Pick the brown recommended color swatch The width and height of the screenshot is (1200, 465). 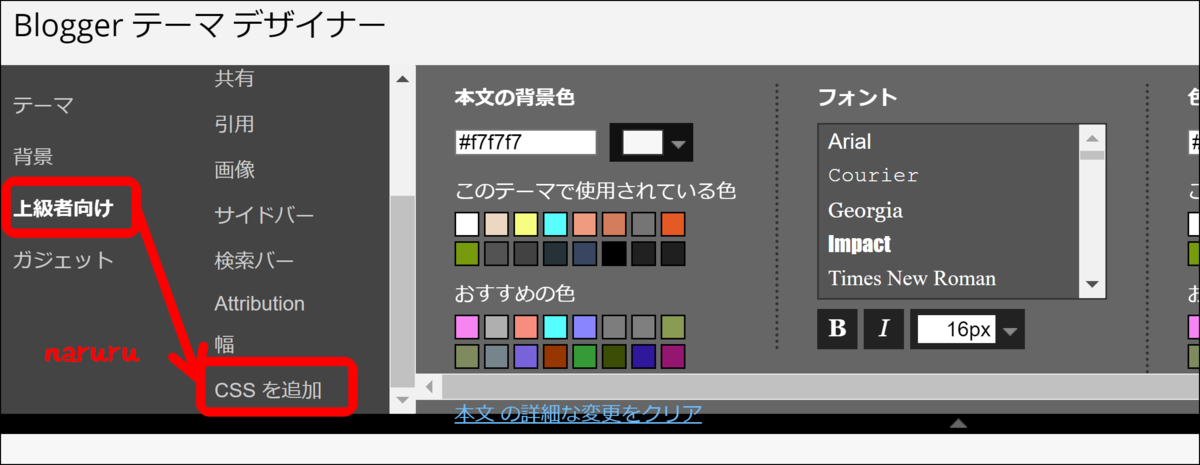555,356
